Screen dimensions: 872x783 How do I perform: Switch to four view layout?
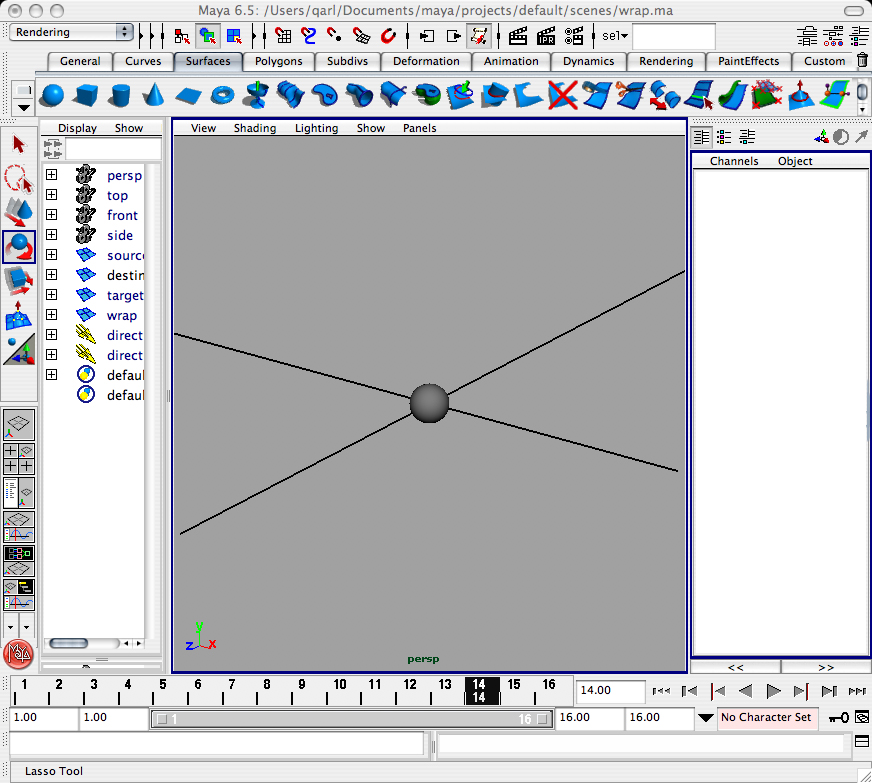pyautogui.click(x=19, y=459)
